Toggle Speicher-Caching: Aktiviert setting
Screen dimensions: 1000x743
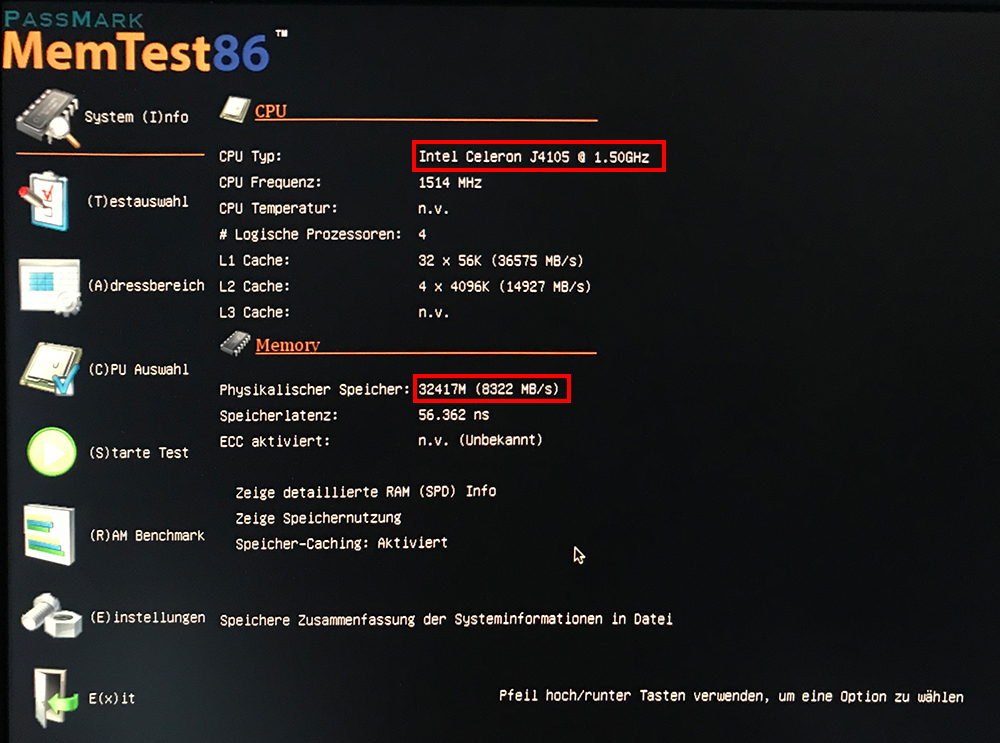(341, 543)
